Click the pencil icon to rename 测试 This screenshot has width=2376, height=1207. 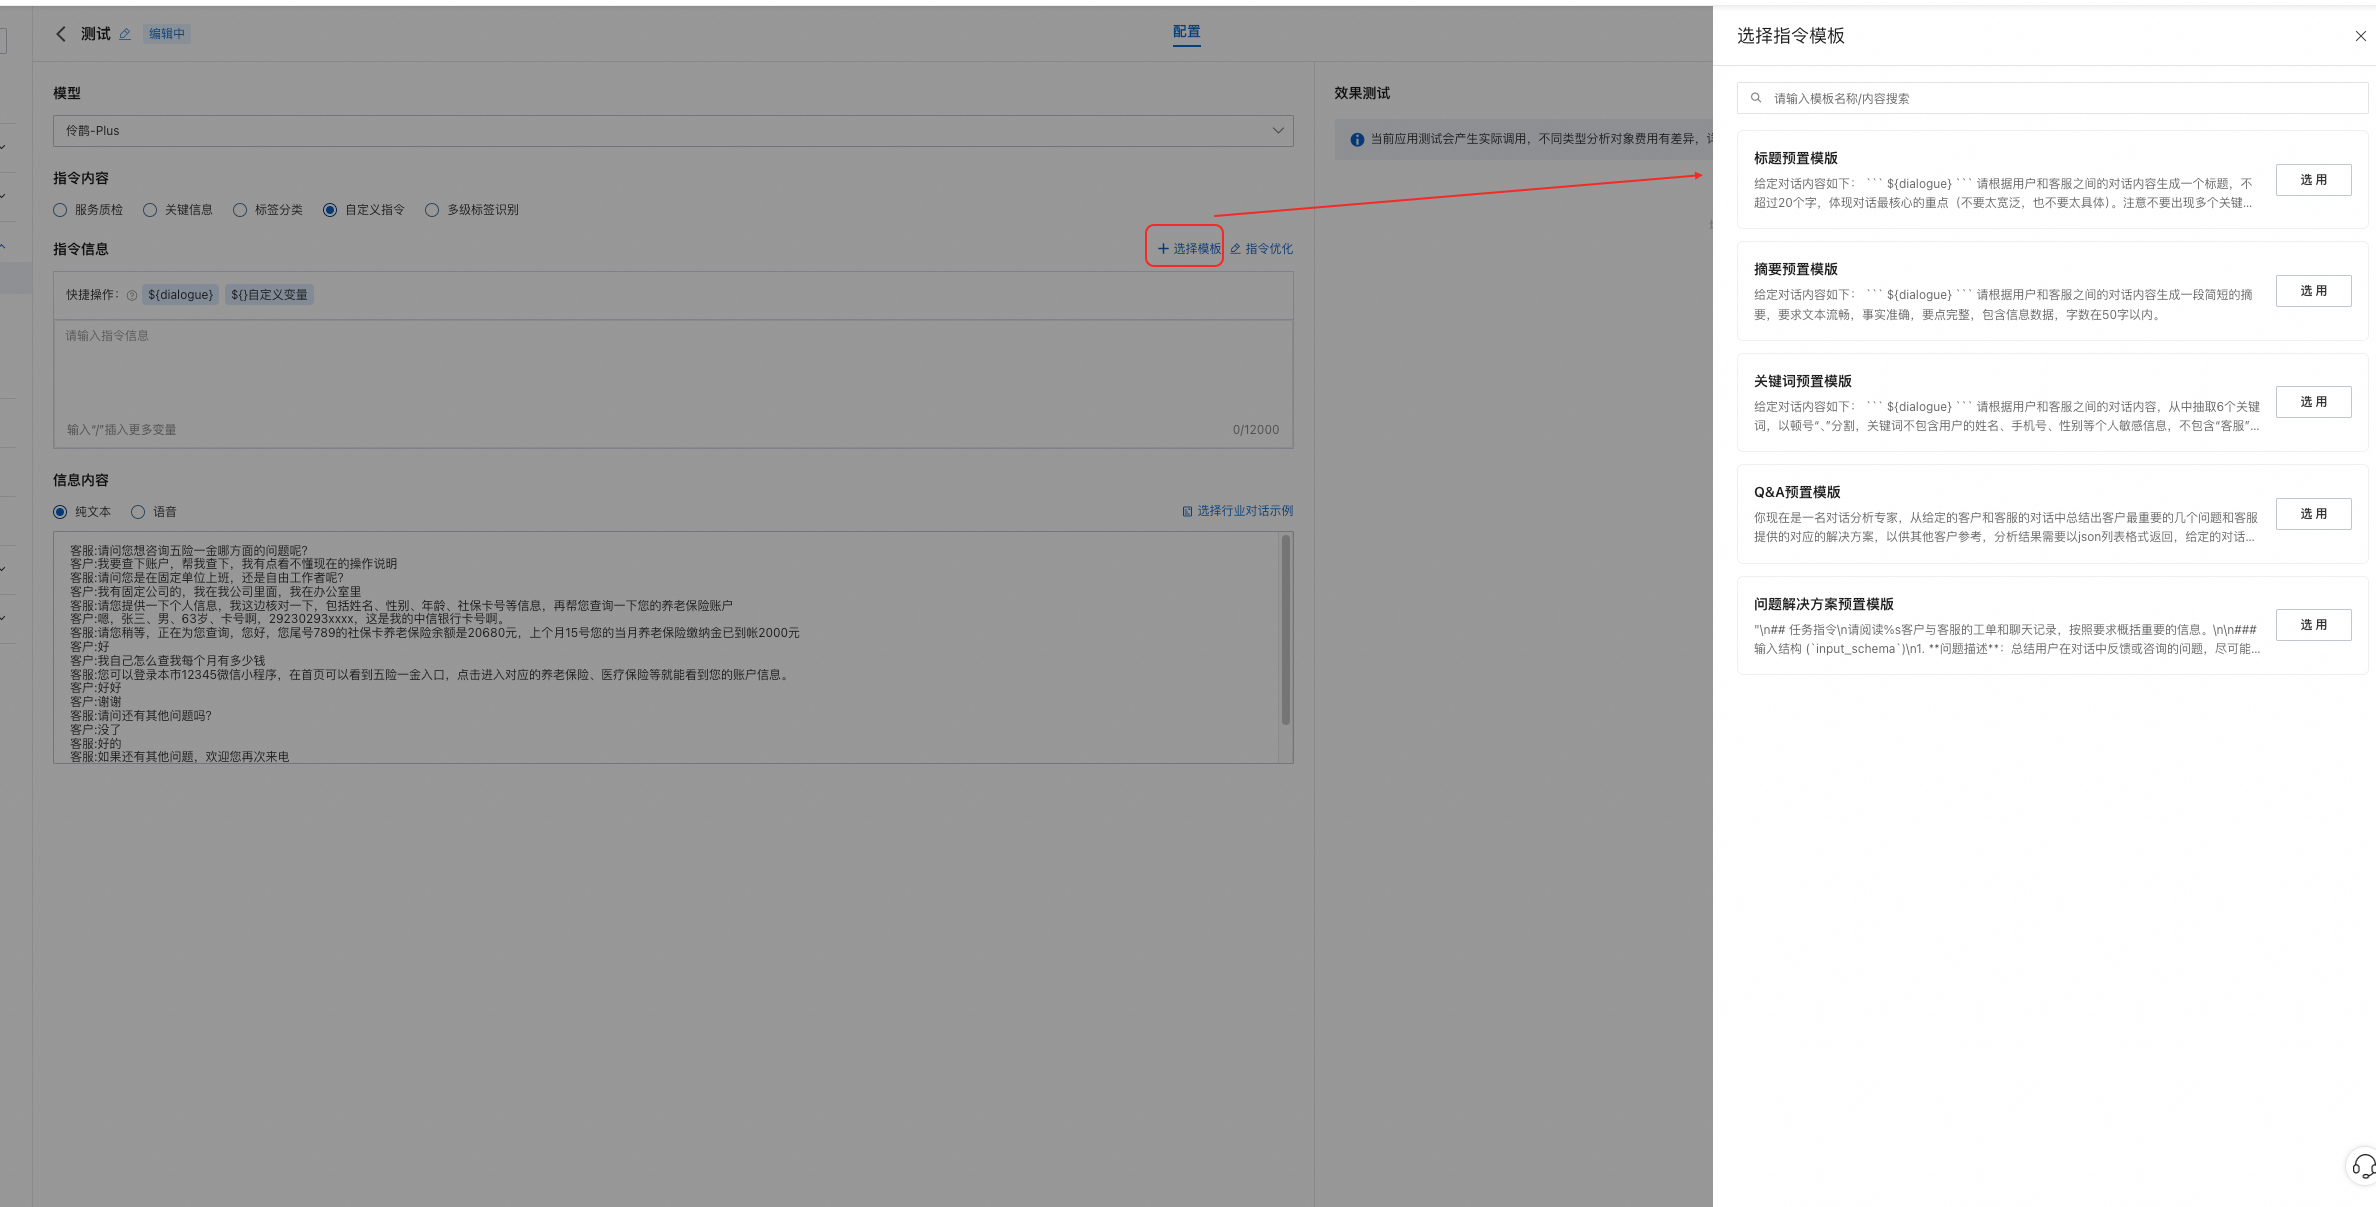click(125, 34)
